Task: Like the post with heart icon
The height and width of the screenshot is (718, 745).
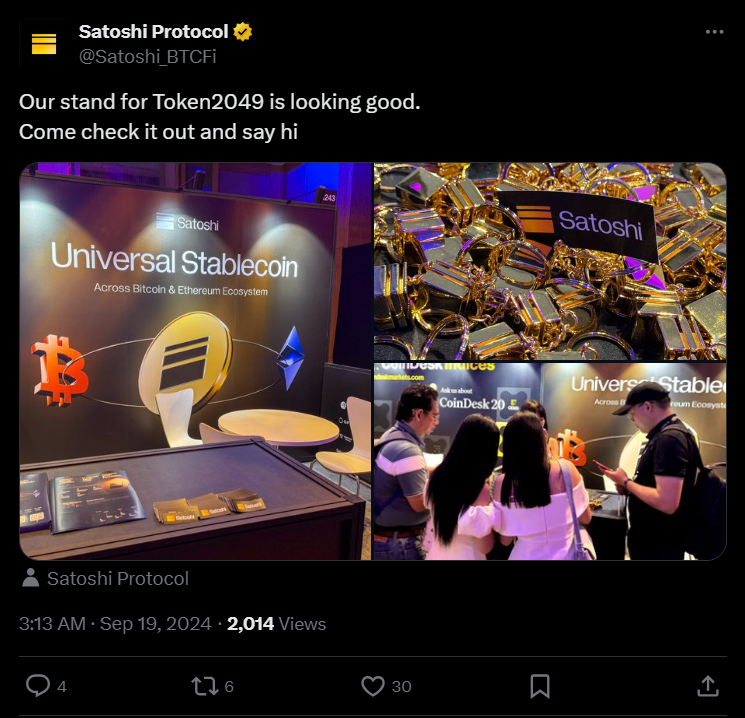Action: point(373,686)
